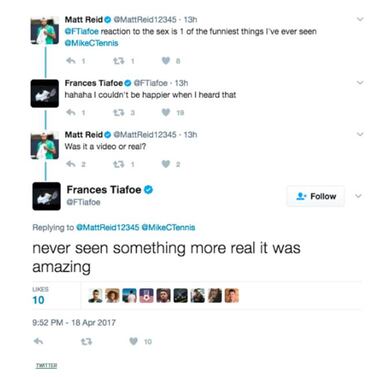Reply to the main tweet using bottom arrow
375x377 pixels.
tap(39, 341)
